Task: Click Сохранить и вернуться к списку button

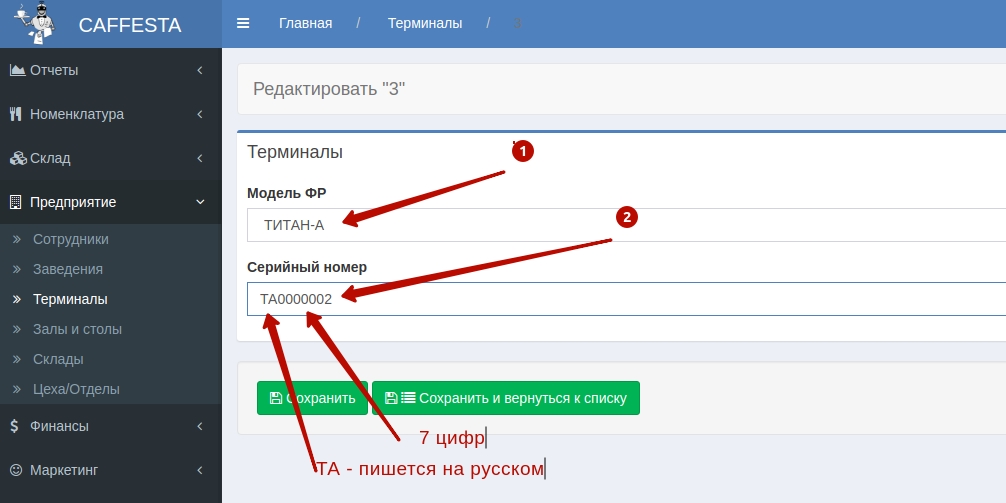Action: [506, 398]
